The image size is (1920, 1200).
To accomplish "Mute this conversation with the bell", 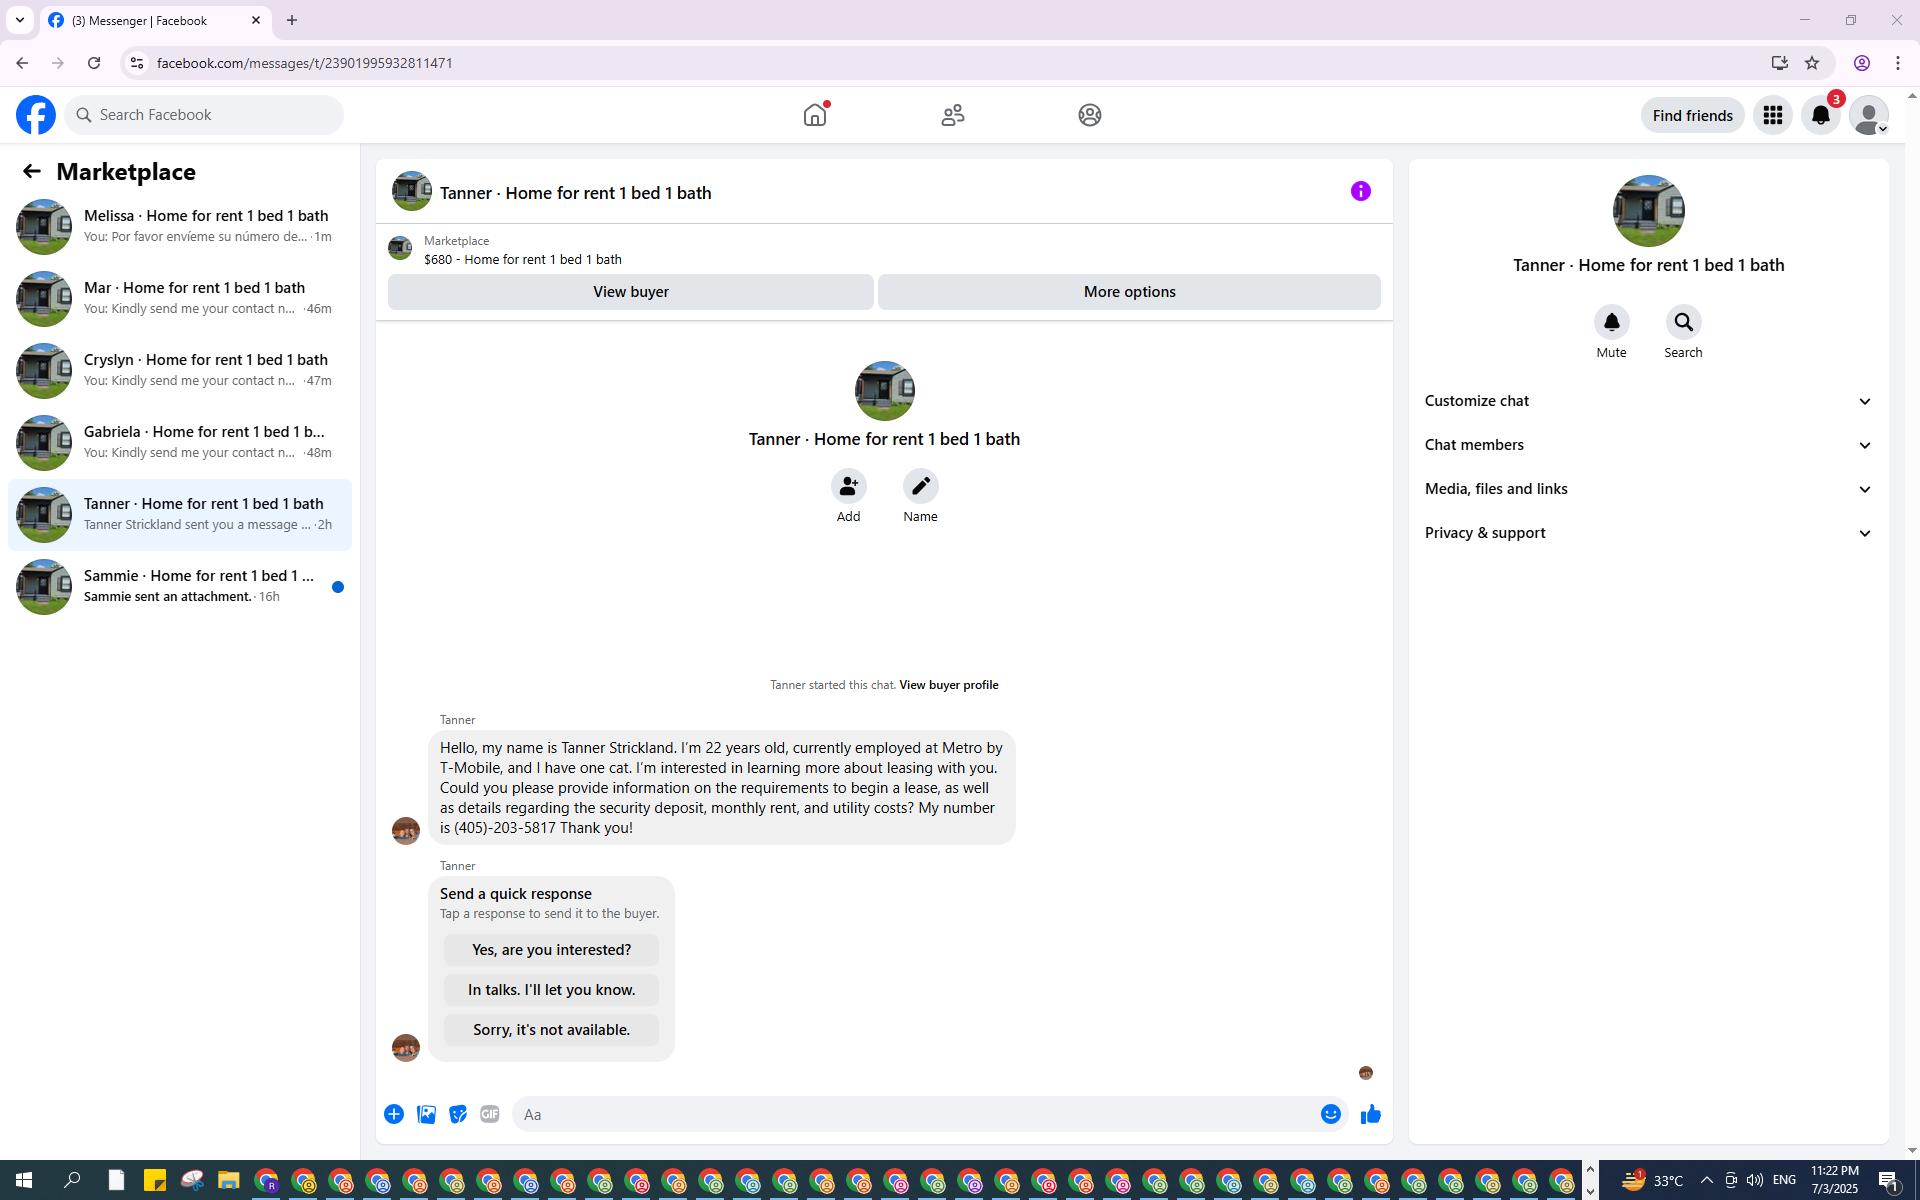I will pyautogui.click(x=1611, y=322).
